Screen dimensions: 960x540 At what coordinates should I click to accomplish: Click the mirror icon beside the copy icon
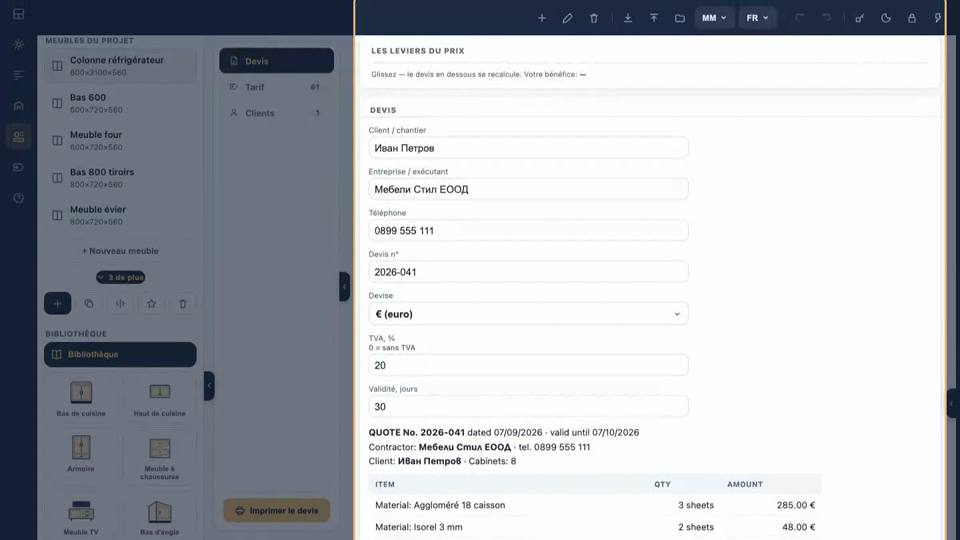click(x=120, y=304)
